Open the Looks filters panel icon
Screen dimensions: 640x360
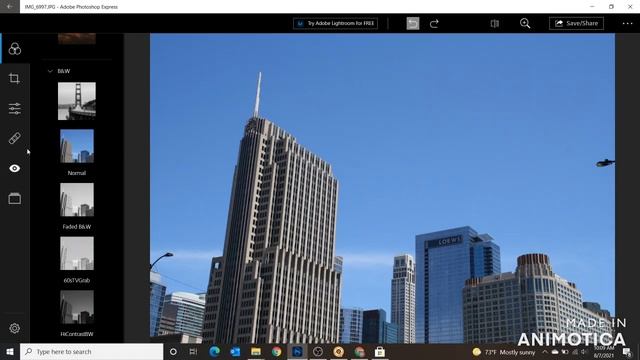tap(15, 49)
